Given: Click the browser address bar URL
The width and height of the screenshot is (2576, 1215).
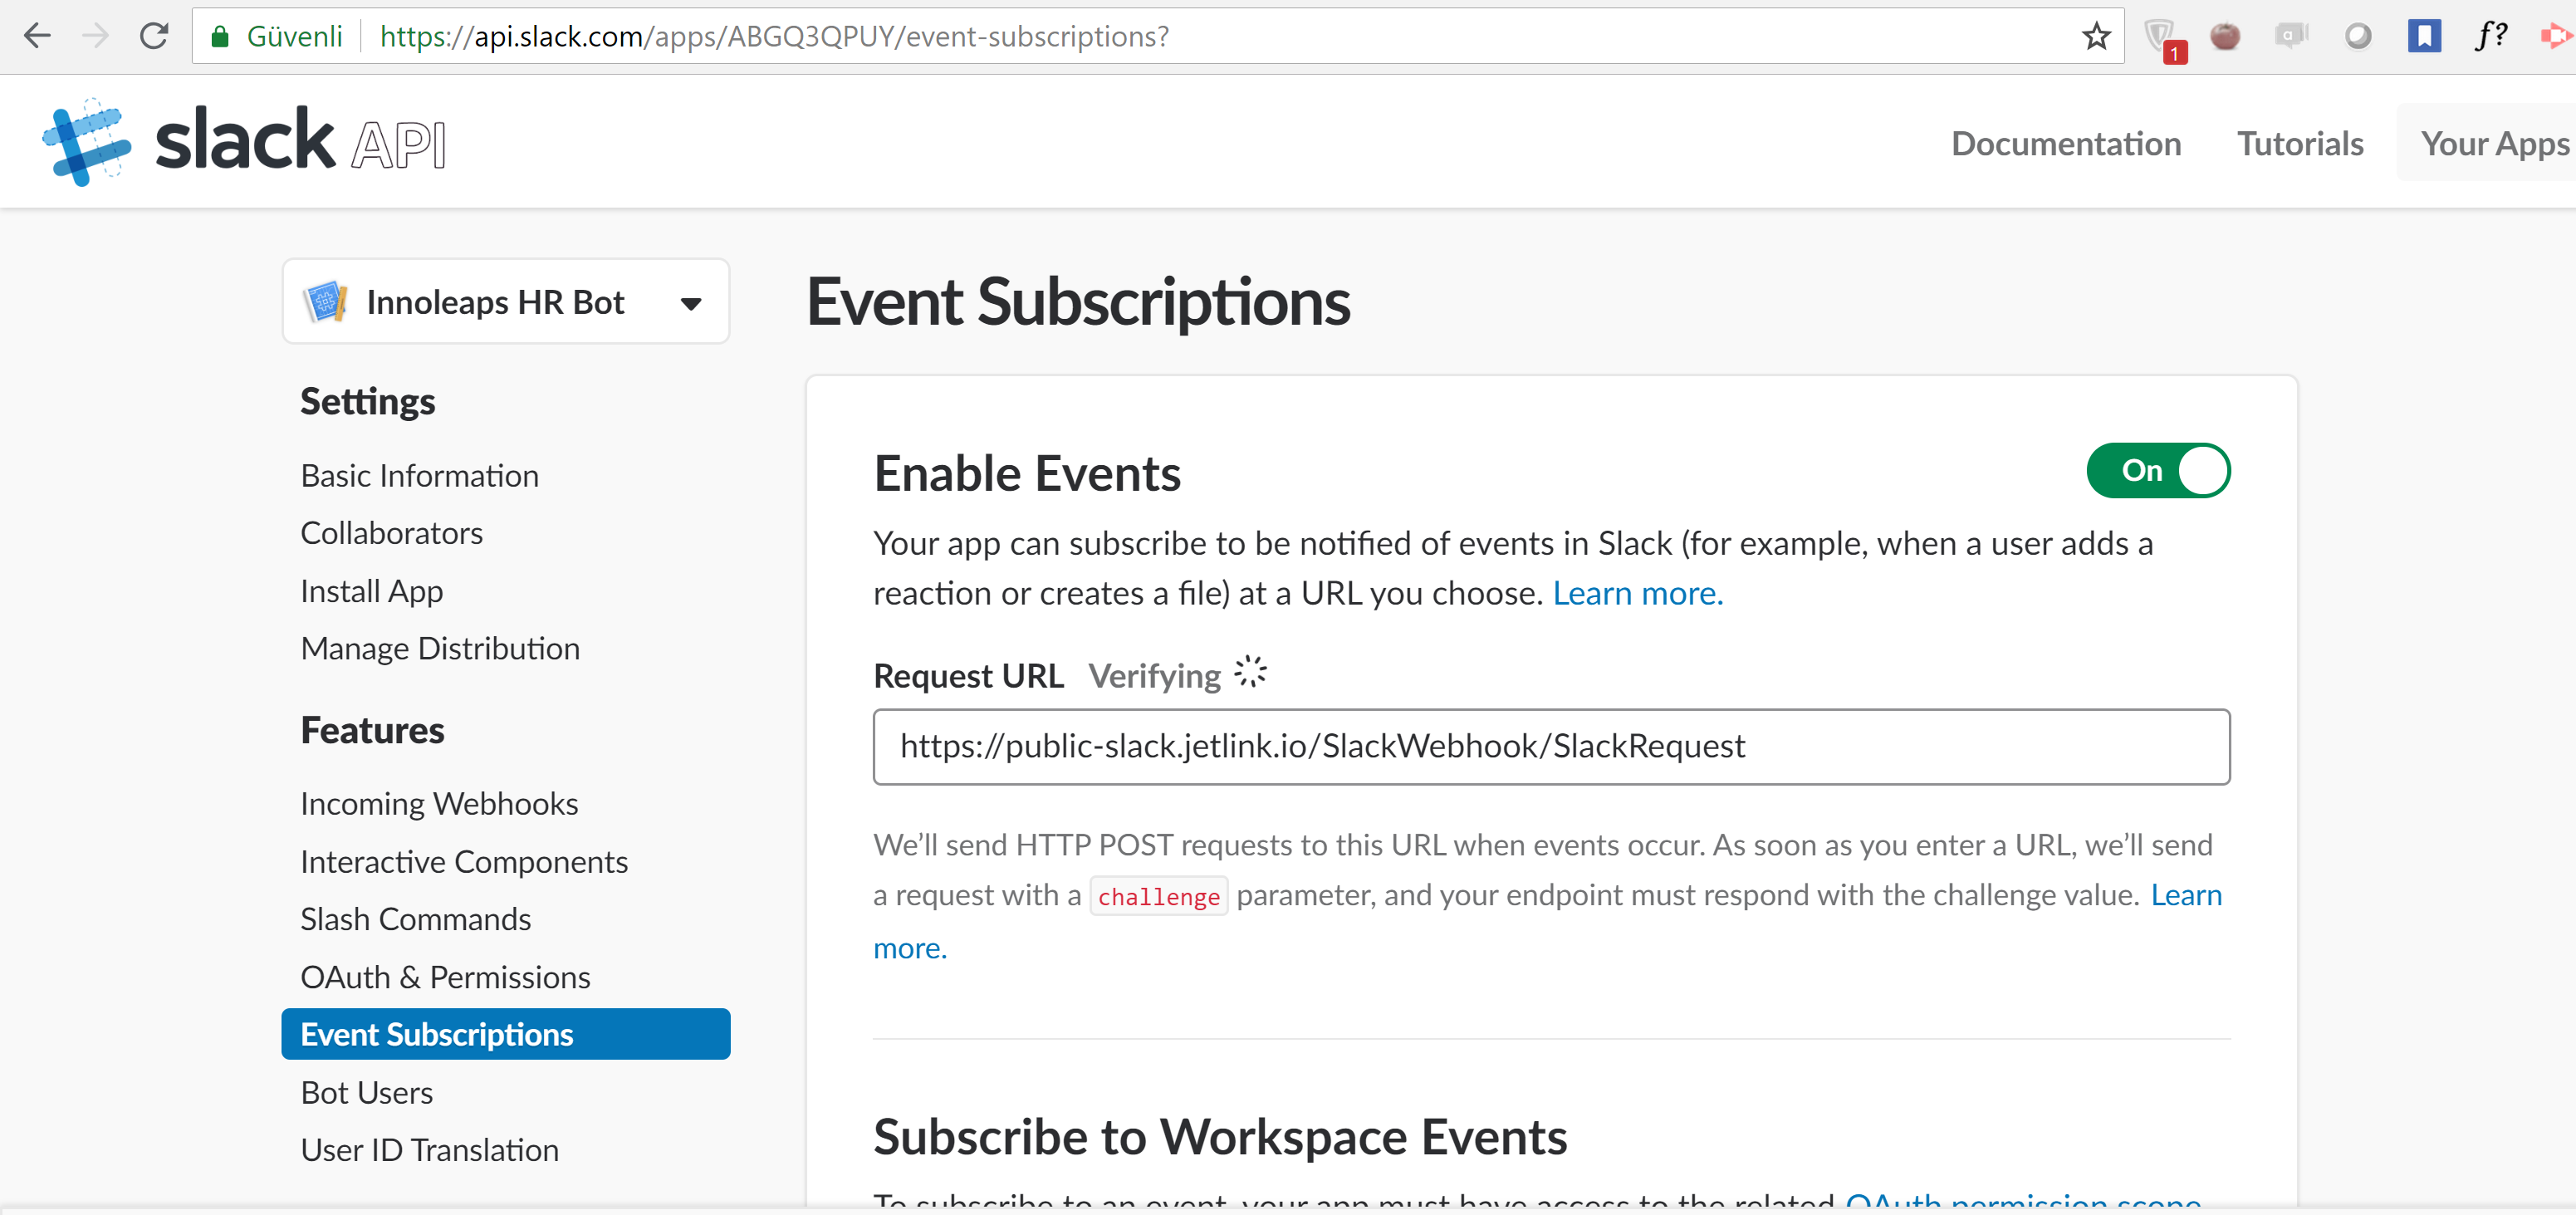Looking at the screenshot, I should point(773,37).
